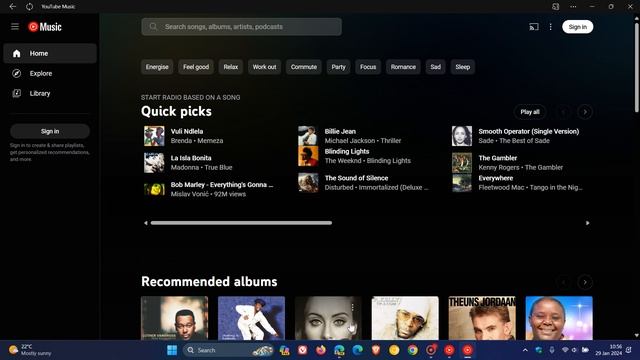Viewport: 640px width, 360px height.
Task: Open the first recommended album cover
Action: [x=174, y=318]
